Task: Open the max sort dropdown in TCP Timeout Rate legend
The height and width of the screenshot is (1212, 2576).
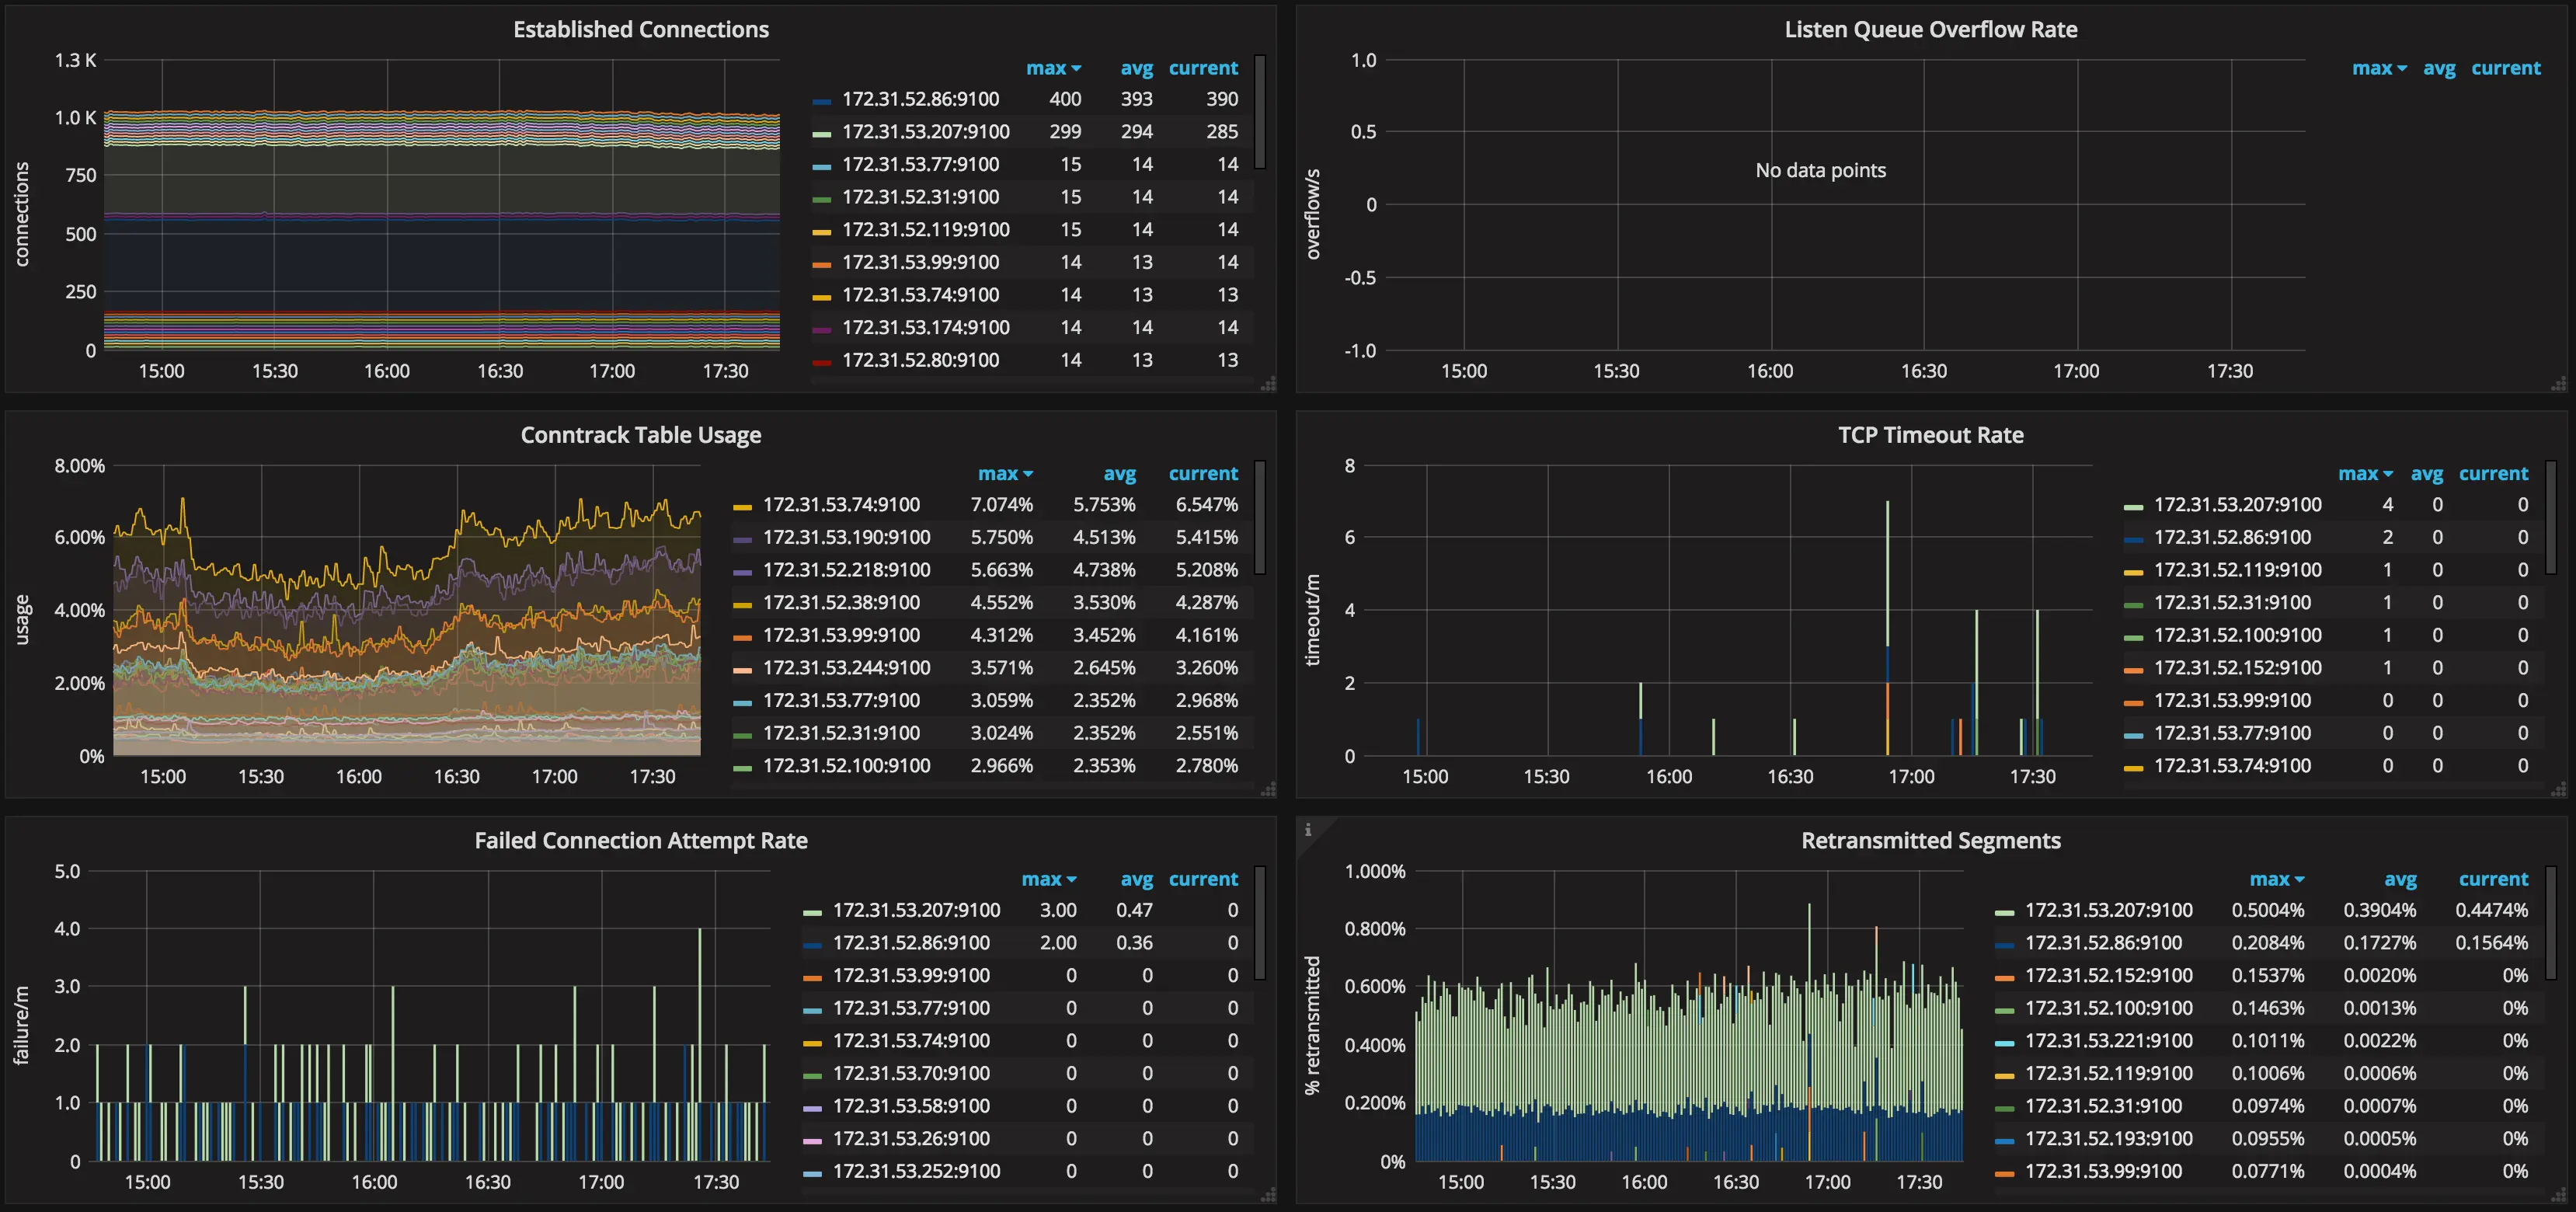Action: [2366, 473]
